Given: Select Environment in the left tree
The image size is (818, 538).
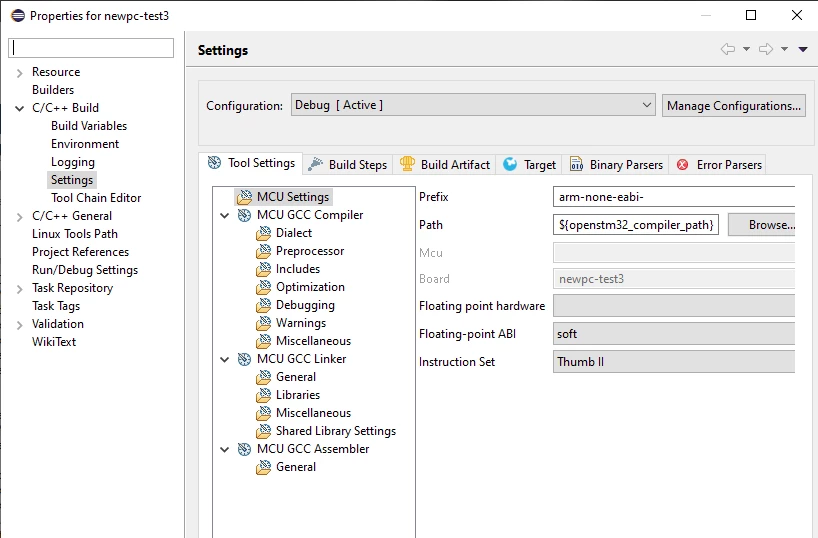Looking at the screenshot, I should pyautogui.click(x=85, y=144).
